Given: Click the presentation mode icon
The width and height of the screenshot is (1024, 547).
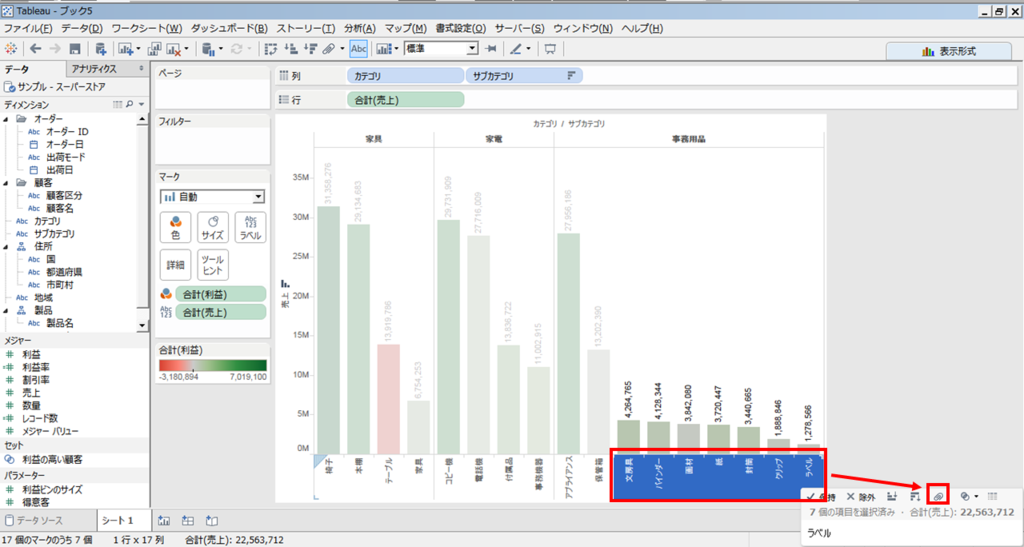Looking at the screenshot, I should coord(550,49).
